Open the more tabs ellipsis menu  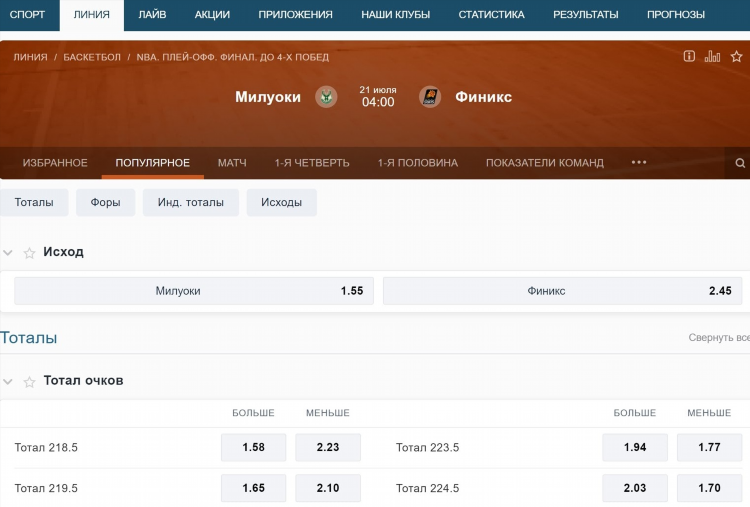point(639,163)
